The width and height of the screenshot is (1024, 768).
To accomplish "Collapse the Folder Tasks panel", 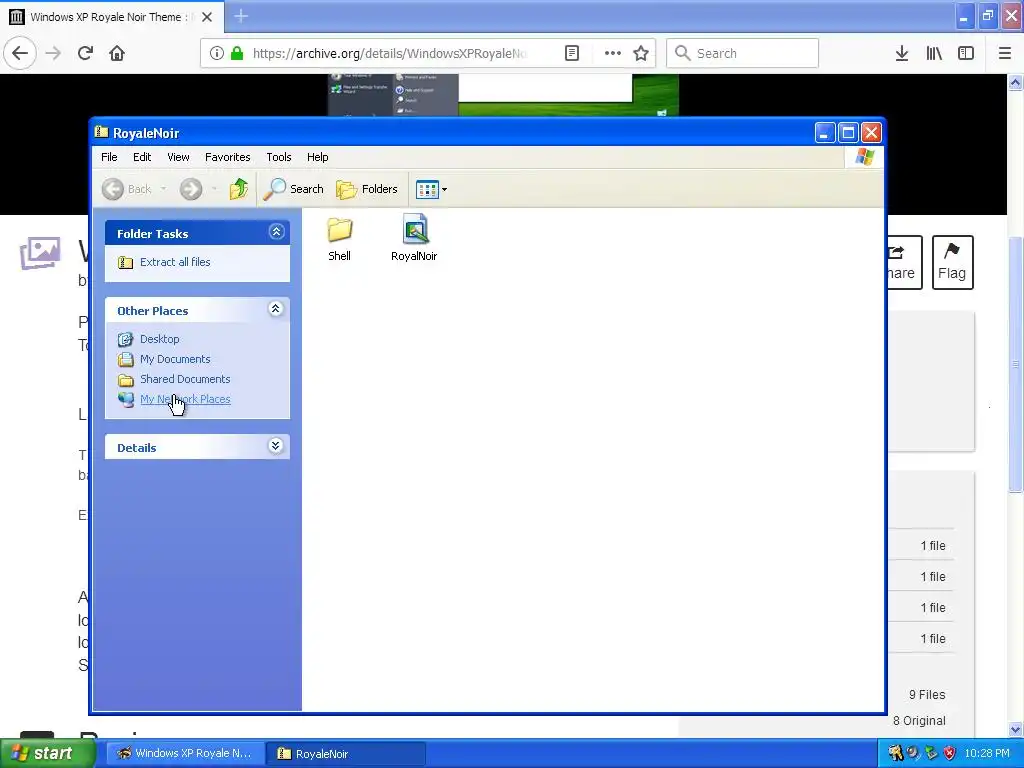I will click(x=276, y=232).
